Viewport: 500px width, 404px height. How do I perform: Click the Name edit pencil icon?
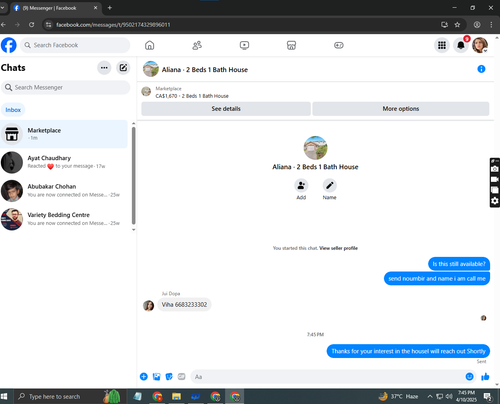(x=329, y=186)
